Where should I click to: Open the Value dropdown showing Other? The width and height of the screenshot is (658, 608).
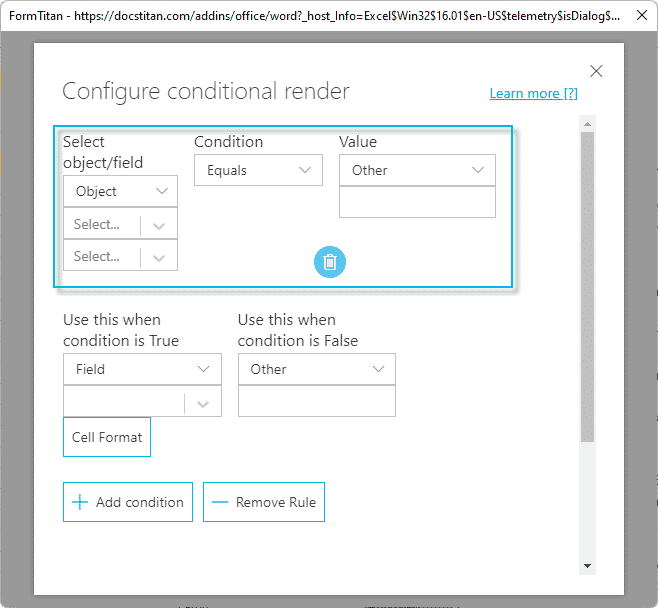pyautogui.click(x=417, y=170)
